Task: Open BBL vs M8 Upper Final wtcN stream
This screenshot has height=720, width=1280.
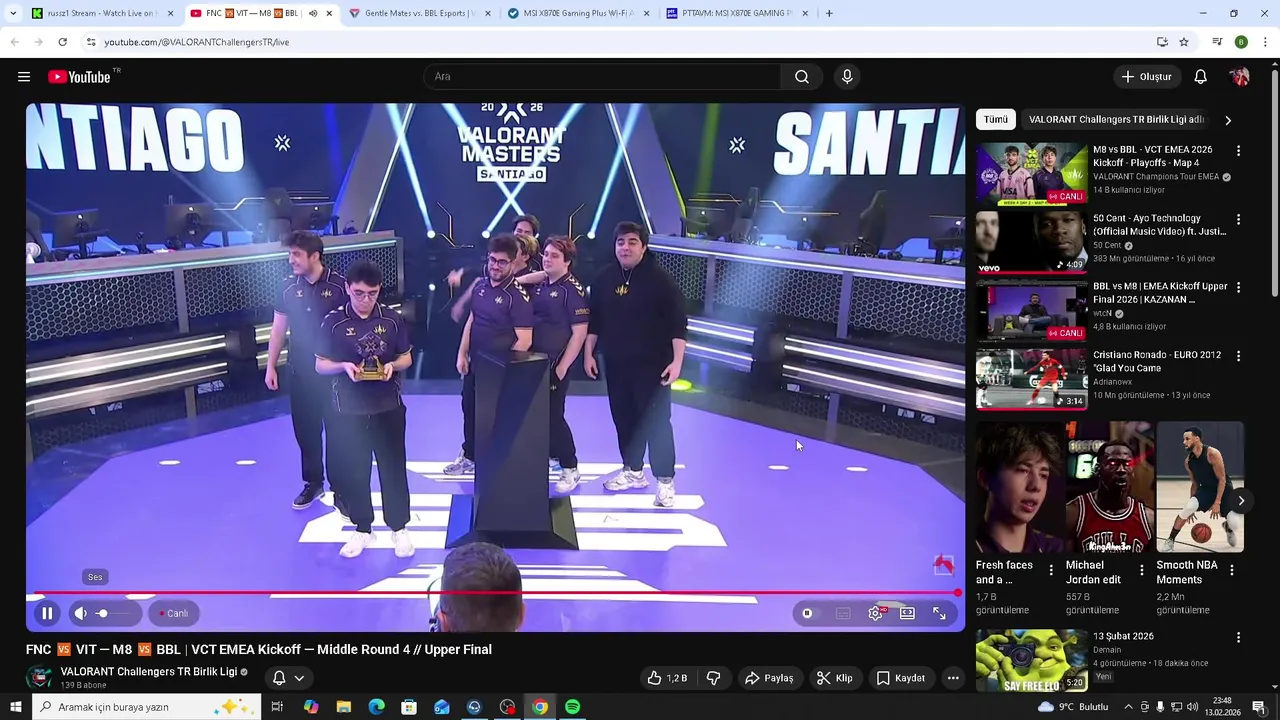Action: 1031,310
